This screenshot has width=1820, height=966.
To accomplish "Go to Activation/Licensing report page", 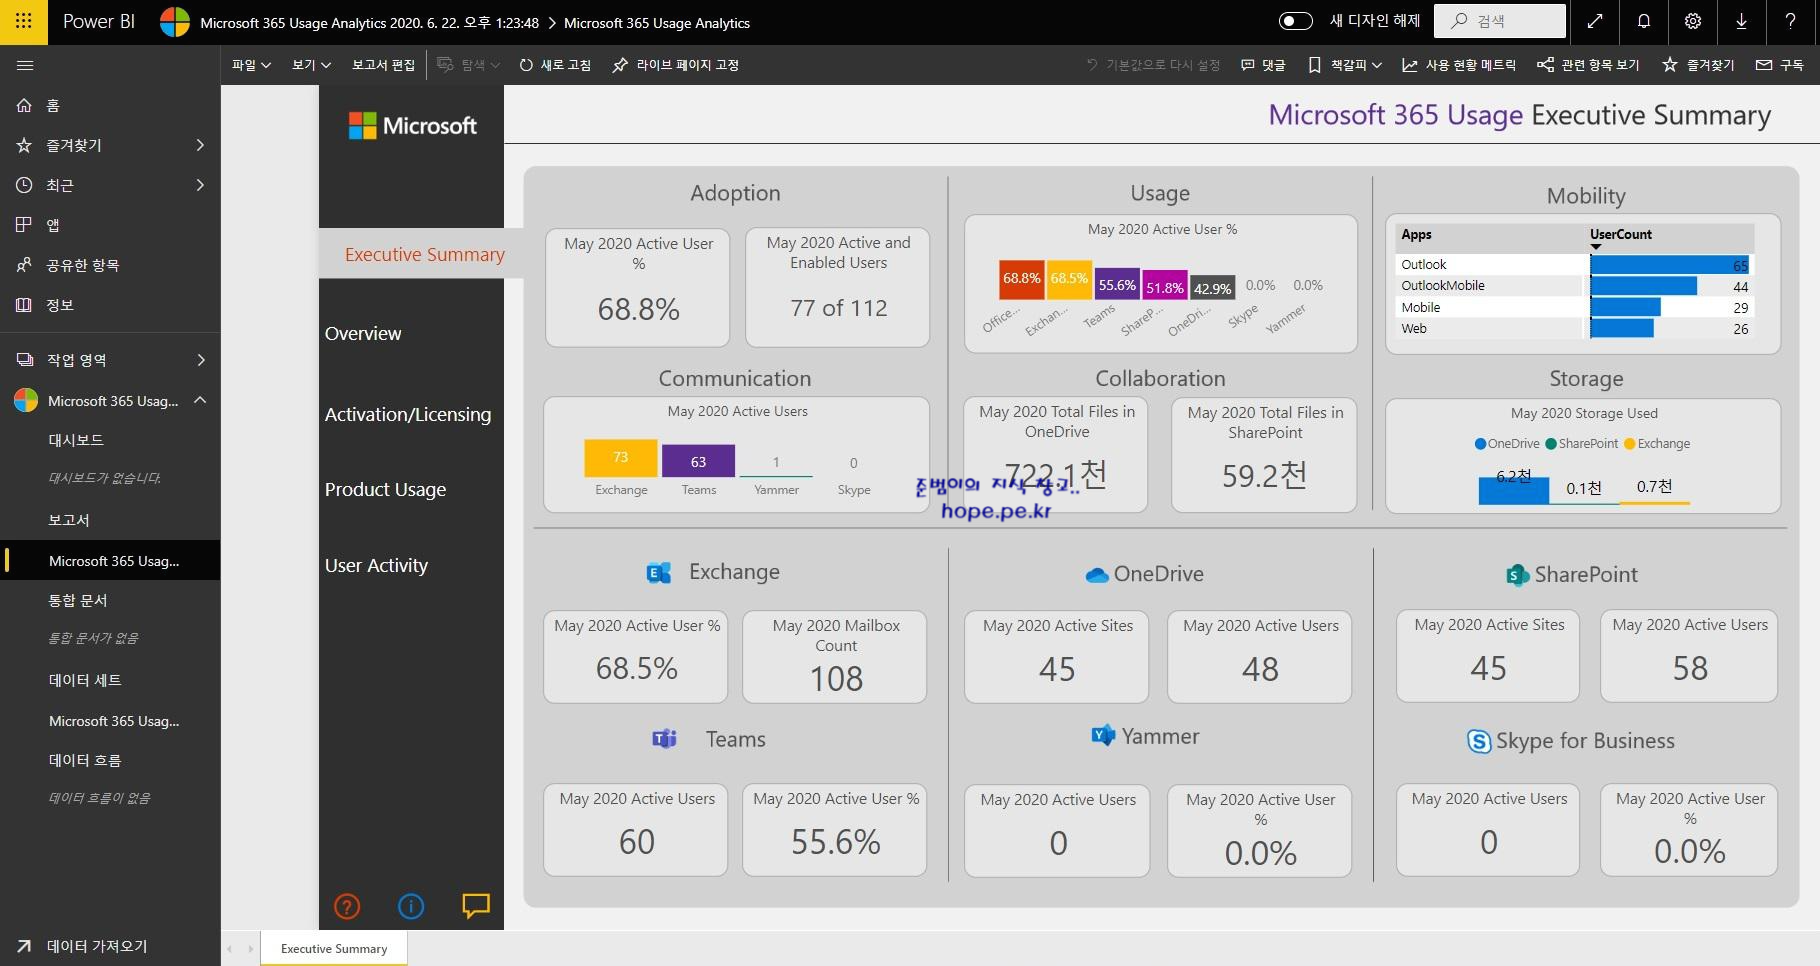I will [408, 414].
